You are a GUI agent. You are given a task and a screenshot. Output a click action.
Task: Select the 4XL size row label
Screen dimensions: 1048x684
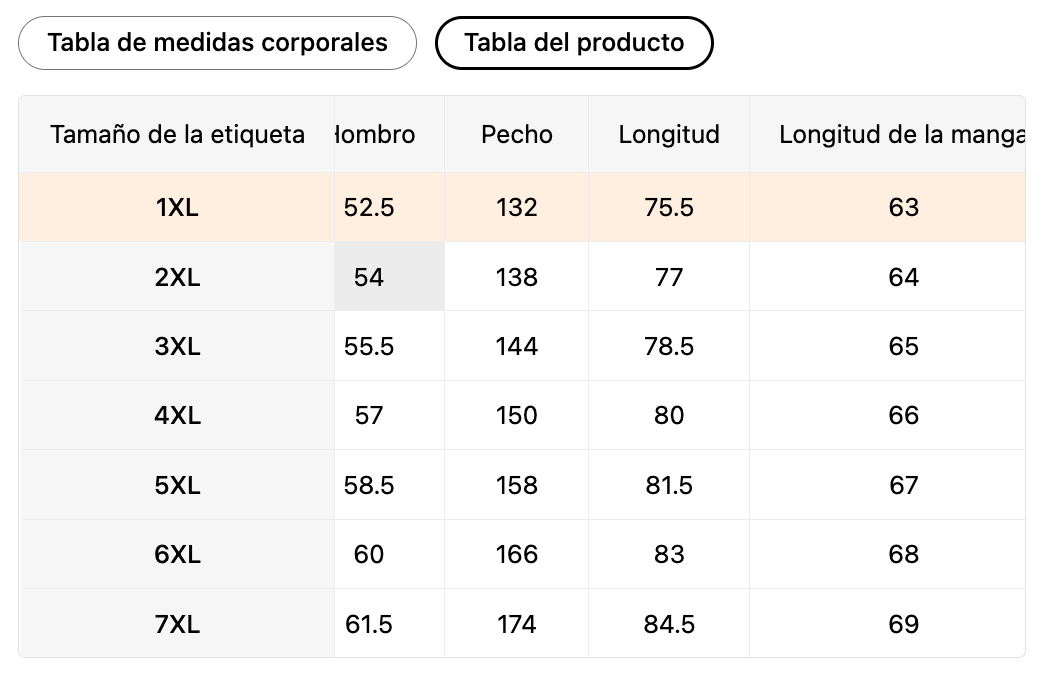point(177,415)
